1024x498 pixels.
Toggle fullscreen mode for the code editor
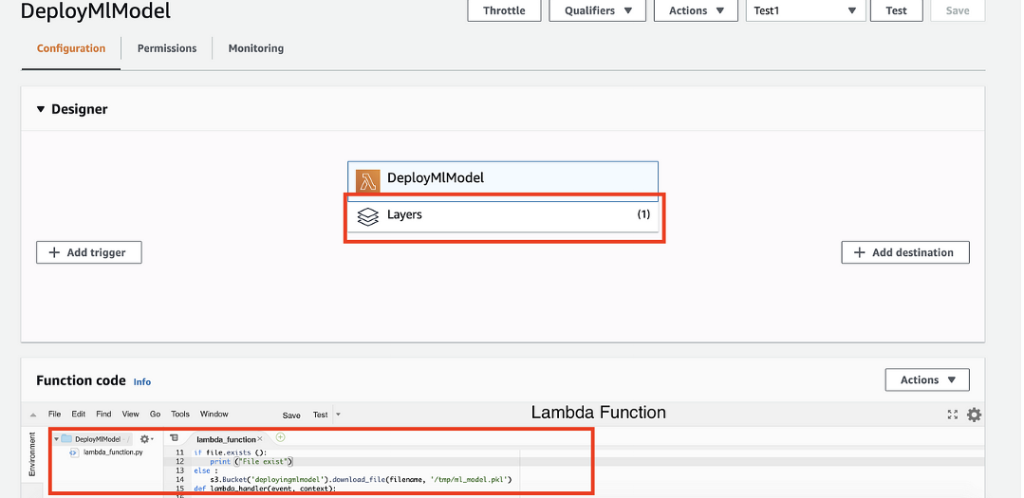click(952, 415)
